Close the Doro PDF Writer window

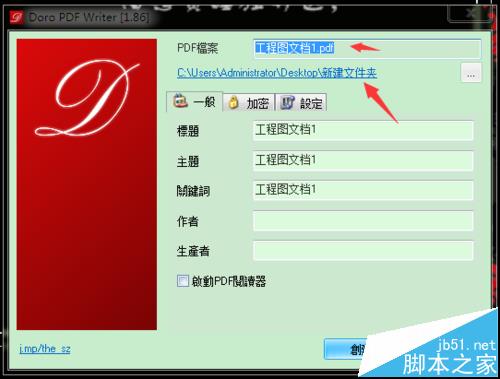tap(470, 13)
